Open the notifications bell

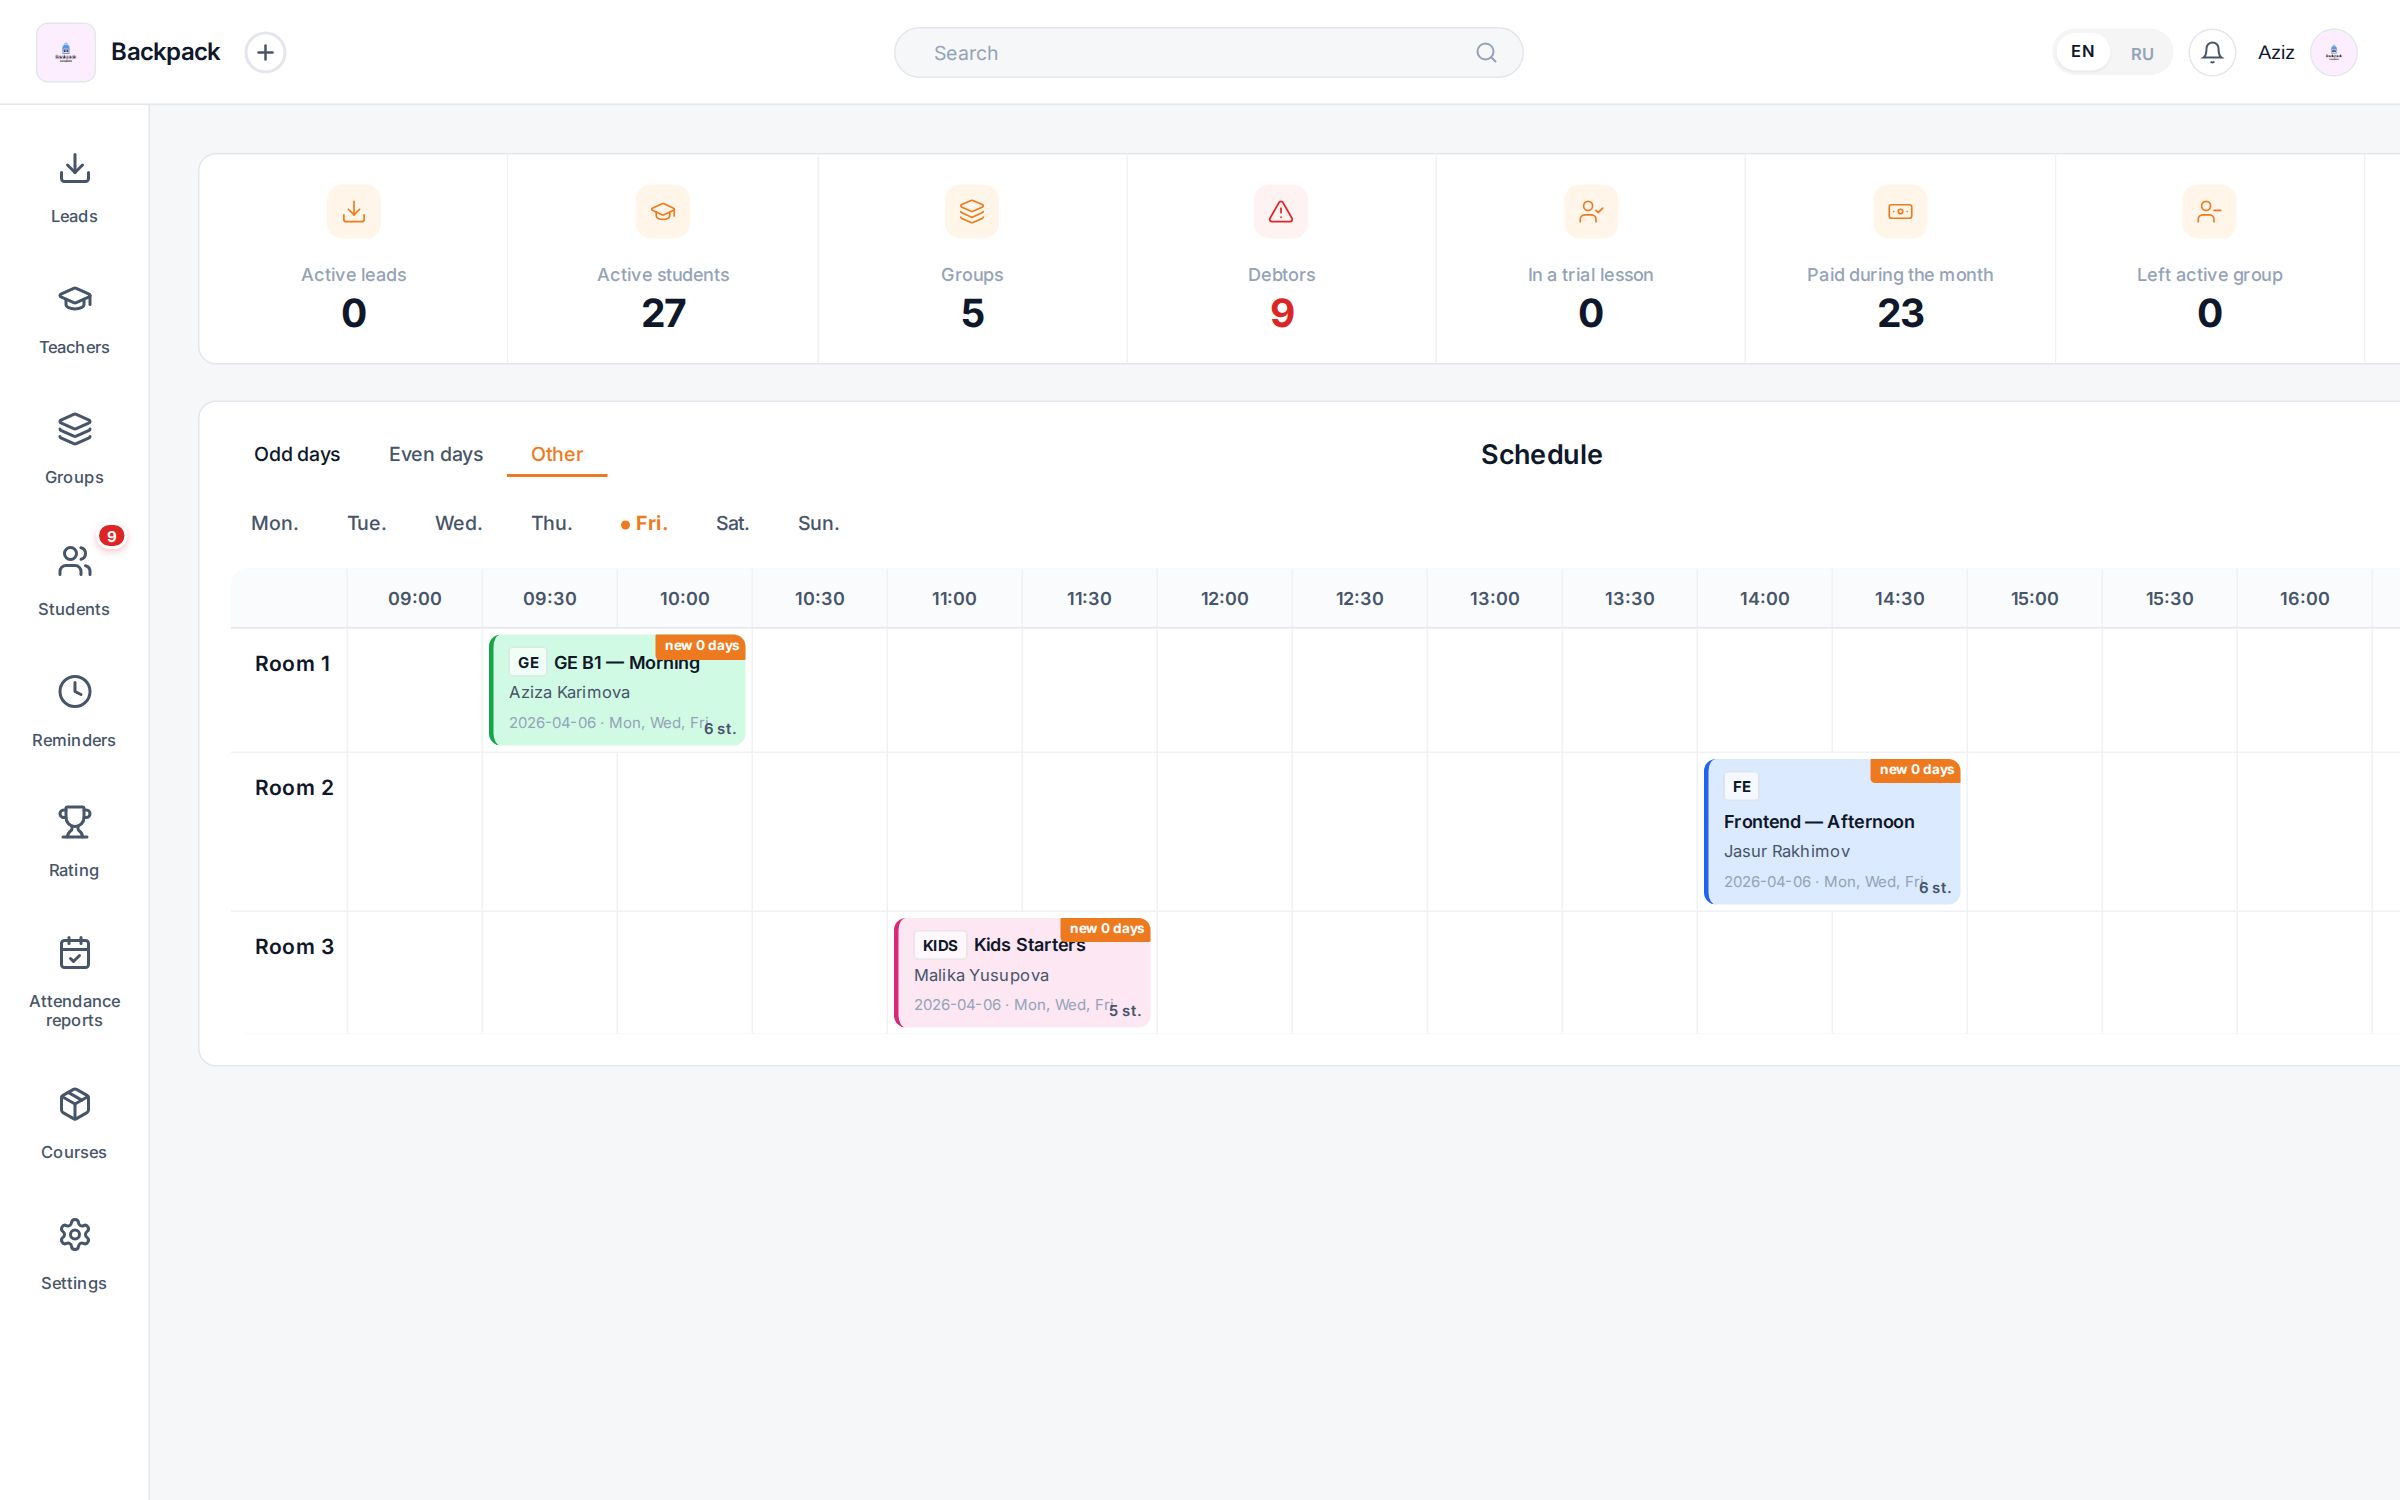pos(2212,52)
